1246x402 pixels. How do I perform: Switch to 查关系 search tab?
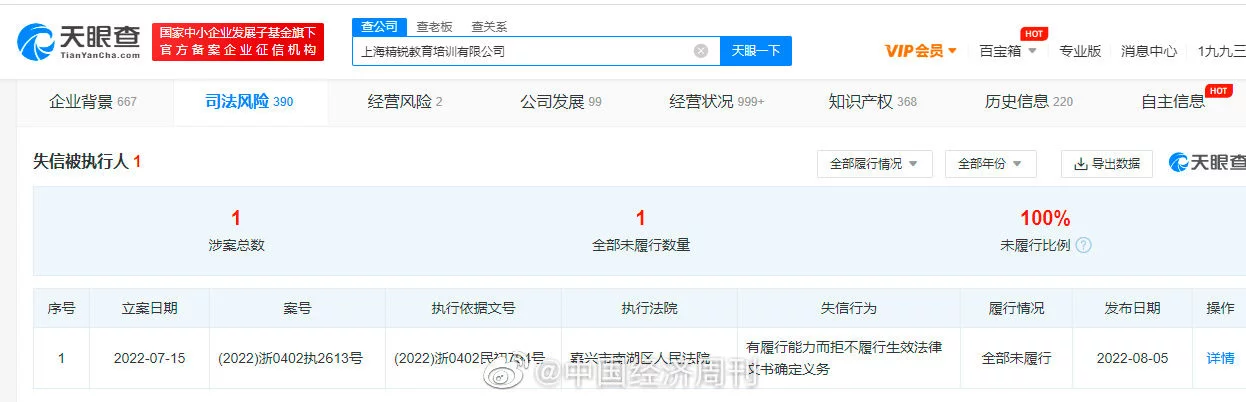pos(489,27)
